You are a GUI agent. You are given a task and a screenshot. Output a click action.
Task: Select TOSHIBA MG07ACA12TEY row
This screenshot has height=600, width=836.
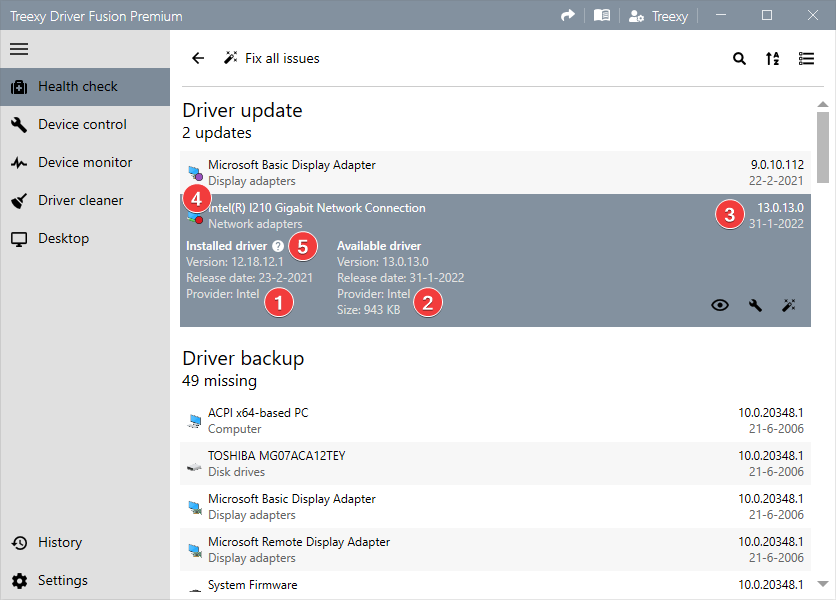click(495, 463)
